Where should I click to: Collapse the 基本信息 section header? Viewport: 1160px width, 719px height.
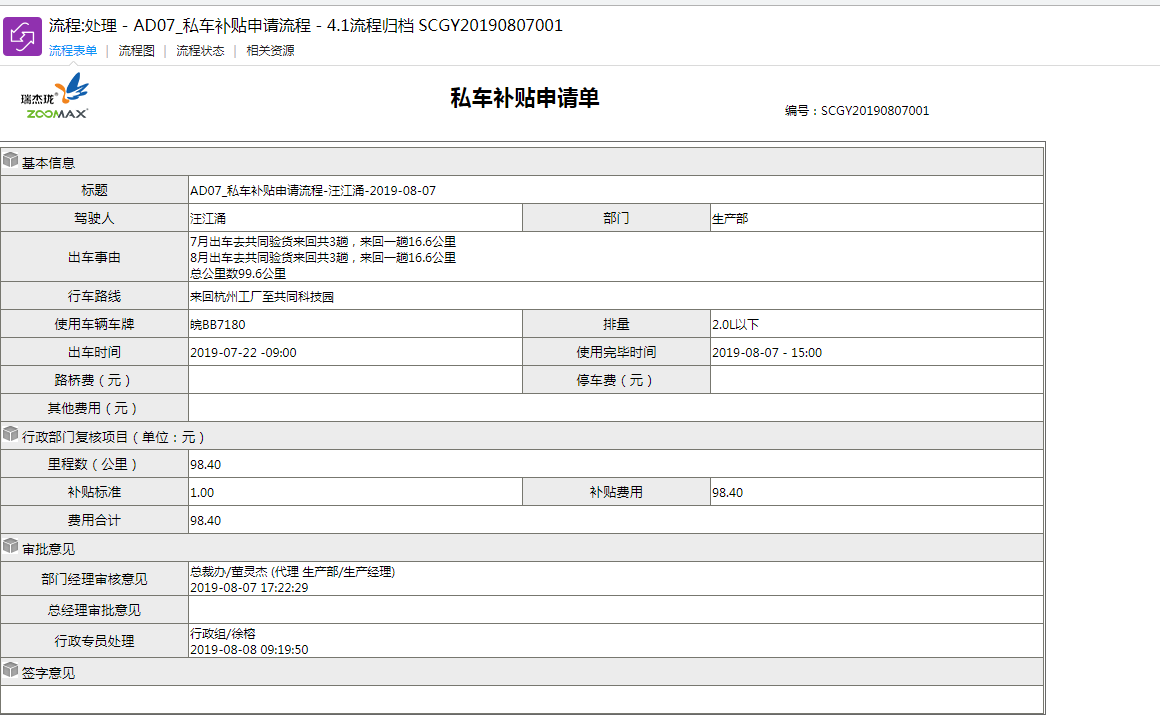[x=48, y=163]
